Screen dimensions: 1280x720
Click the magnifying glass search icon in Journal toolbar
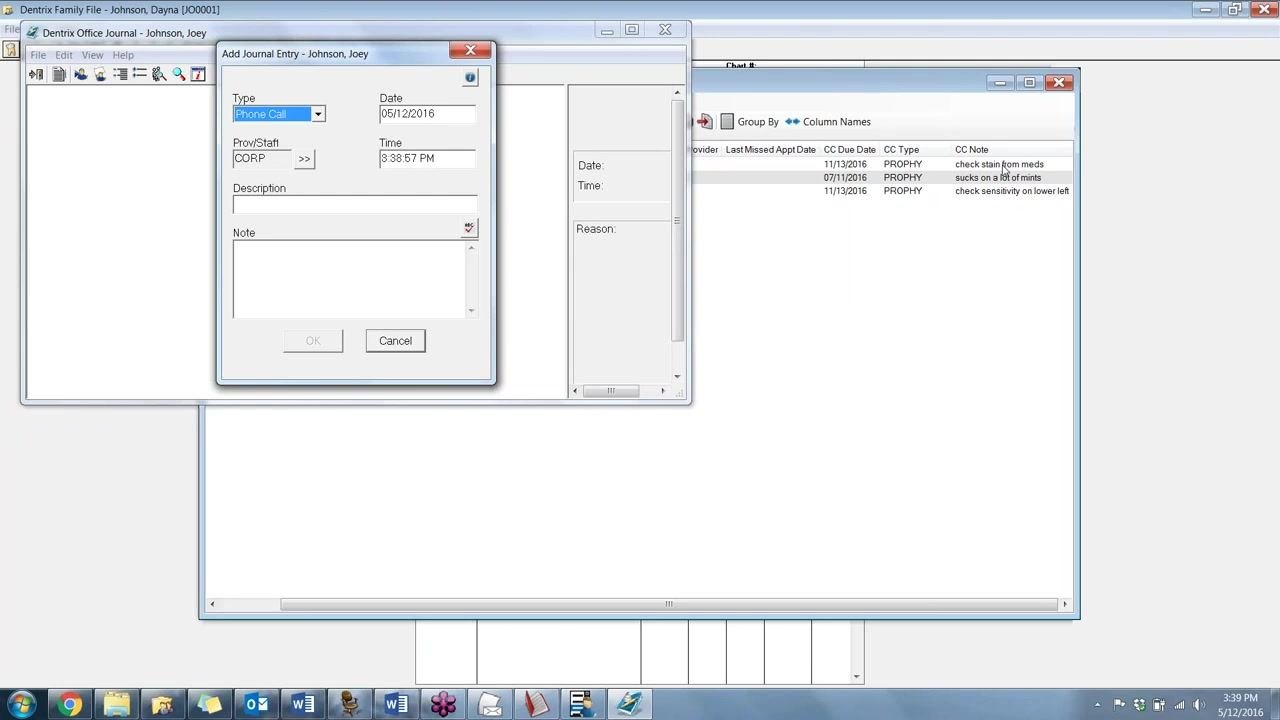pyautogui.click(x=179, y=74)
